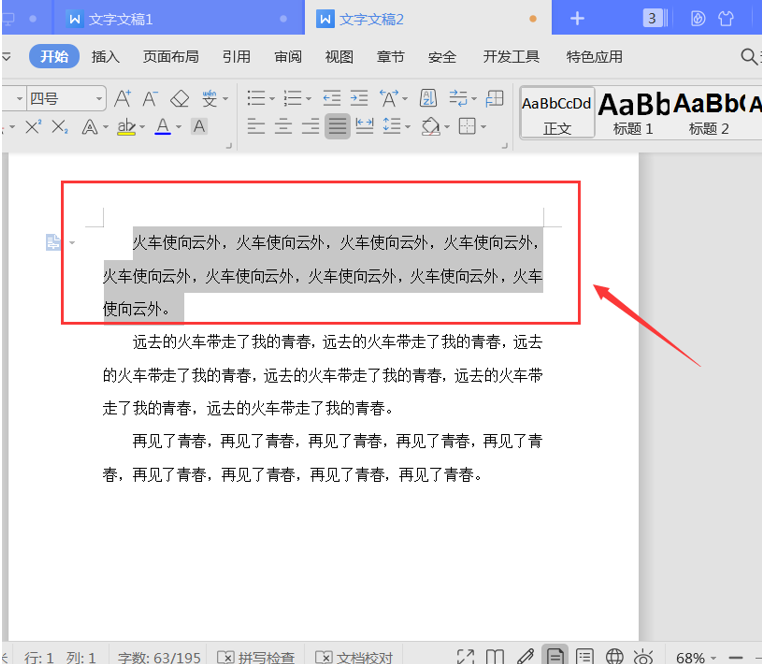Switch to fullscreen view icon in status bar
Screen dimensions: 762x664
(466, 656)
